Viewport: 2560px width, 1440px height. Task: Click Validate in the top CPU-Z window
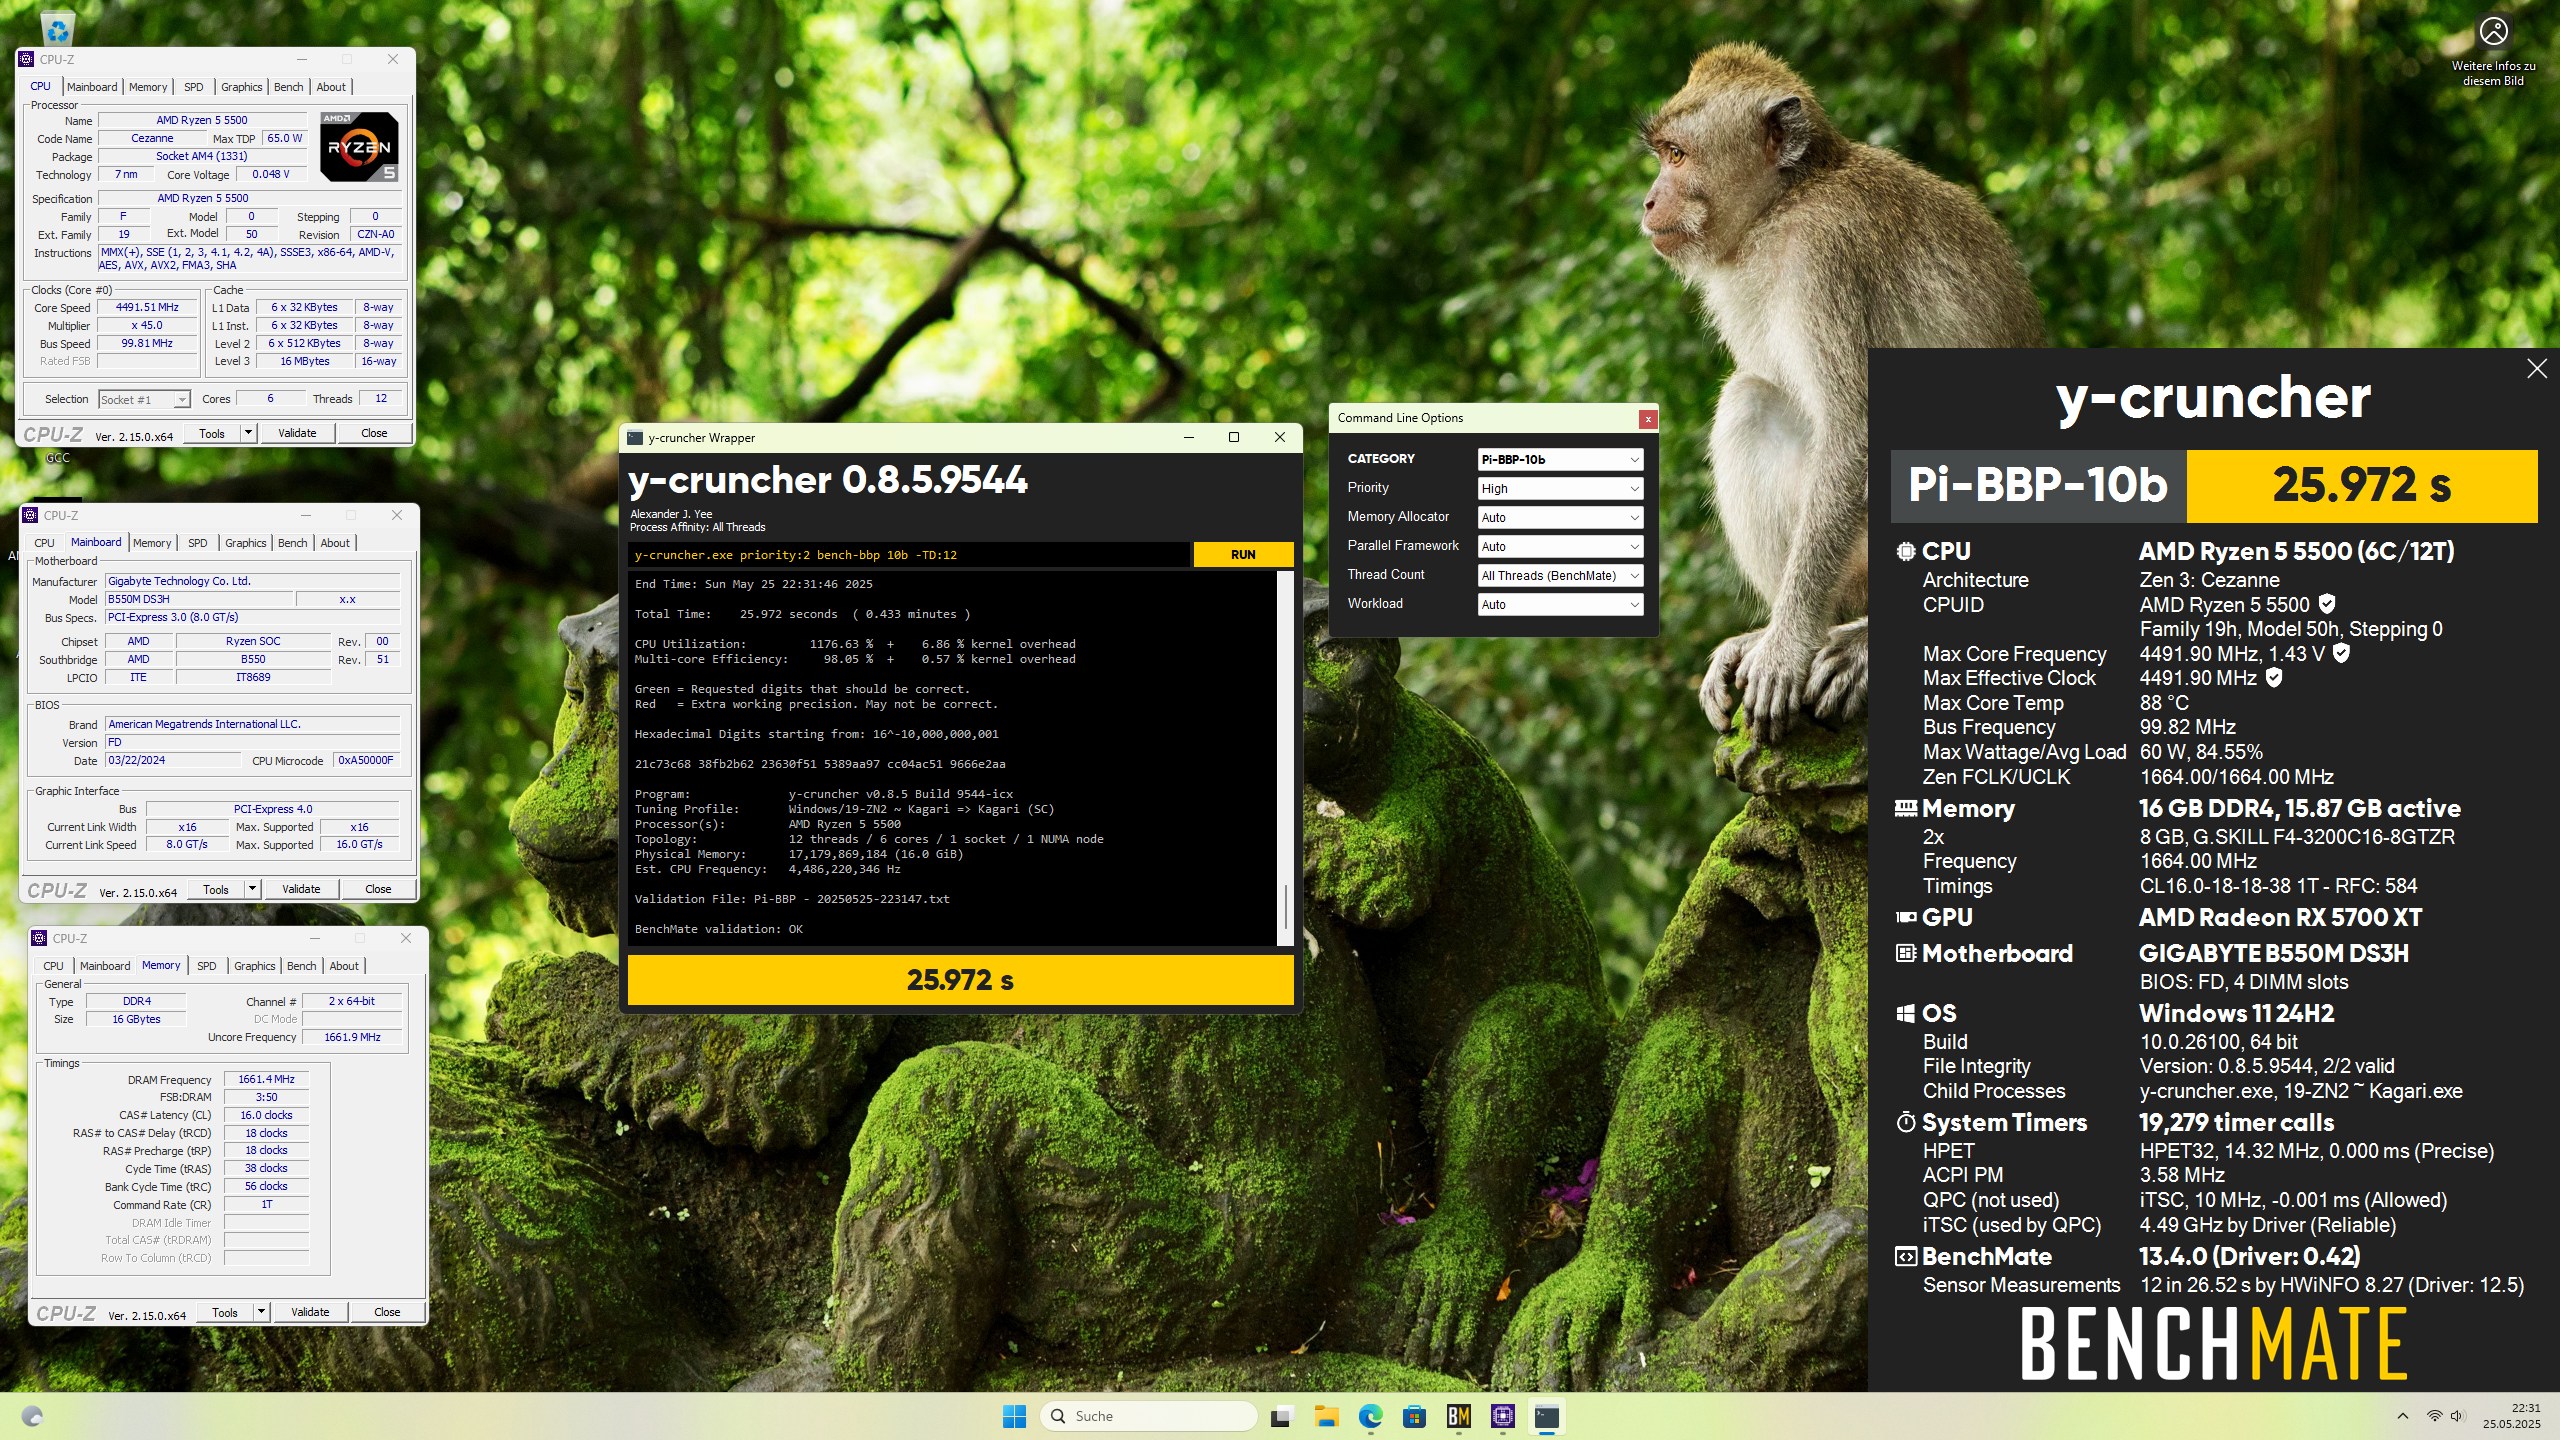pos(297,433)
